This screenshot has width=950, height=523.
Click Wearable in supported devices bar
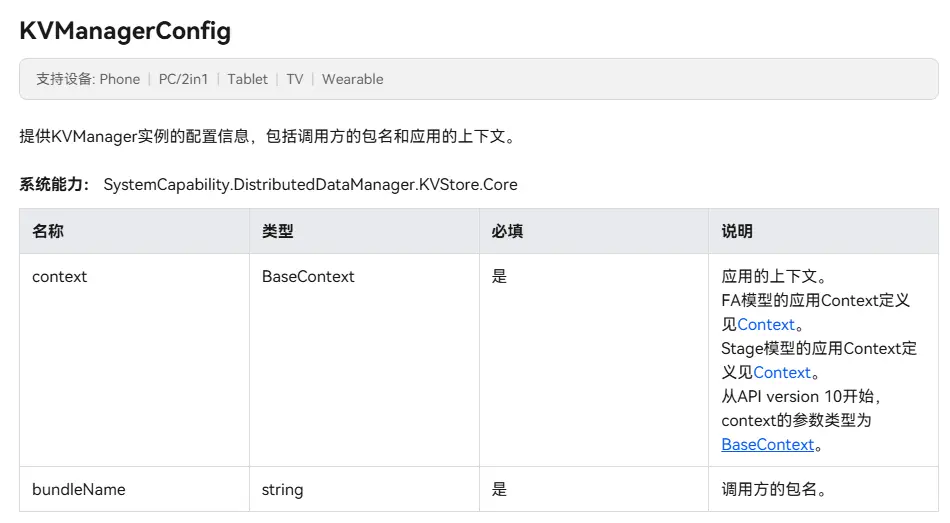coord(352,79)
